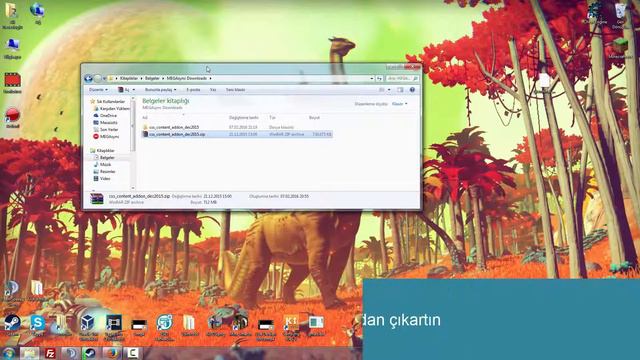Open the recent locations arrow beside the forward button
The width and height of the screenshot is (640, 360).
(x=104, y=78)
